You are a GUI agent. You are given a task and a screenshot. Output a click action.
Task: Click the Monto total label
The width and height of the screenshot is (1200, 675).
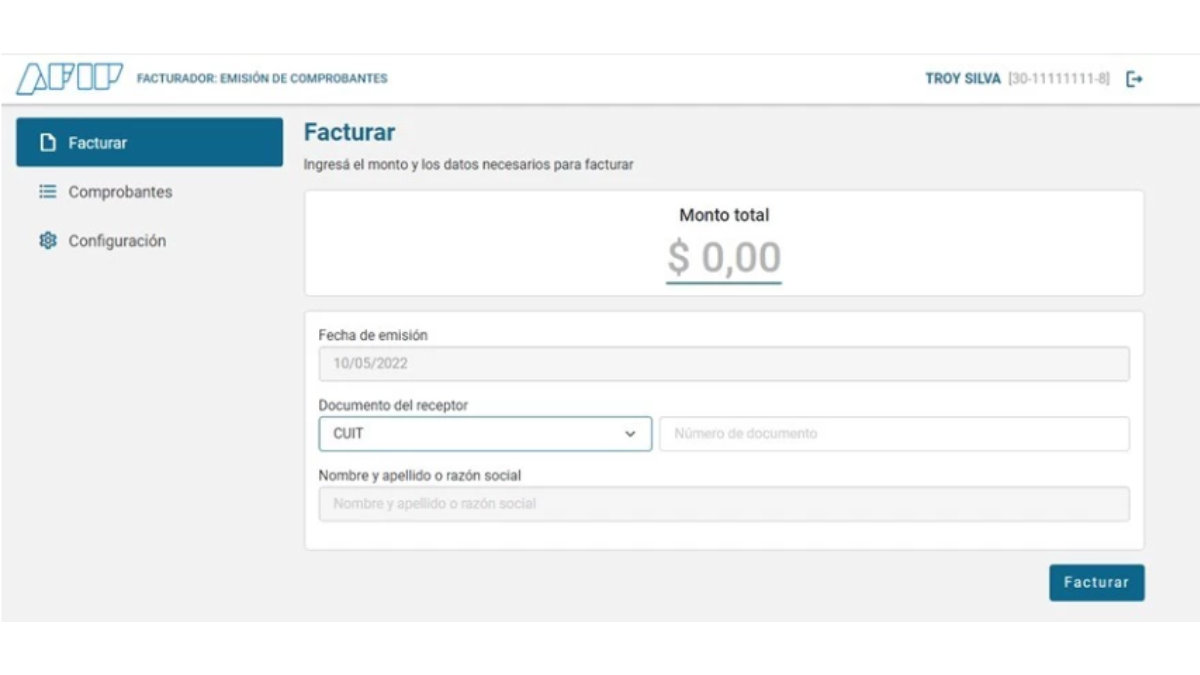724,215
